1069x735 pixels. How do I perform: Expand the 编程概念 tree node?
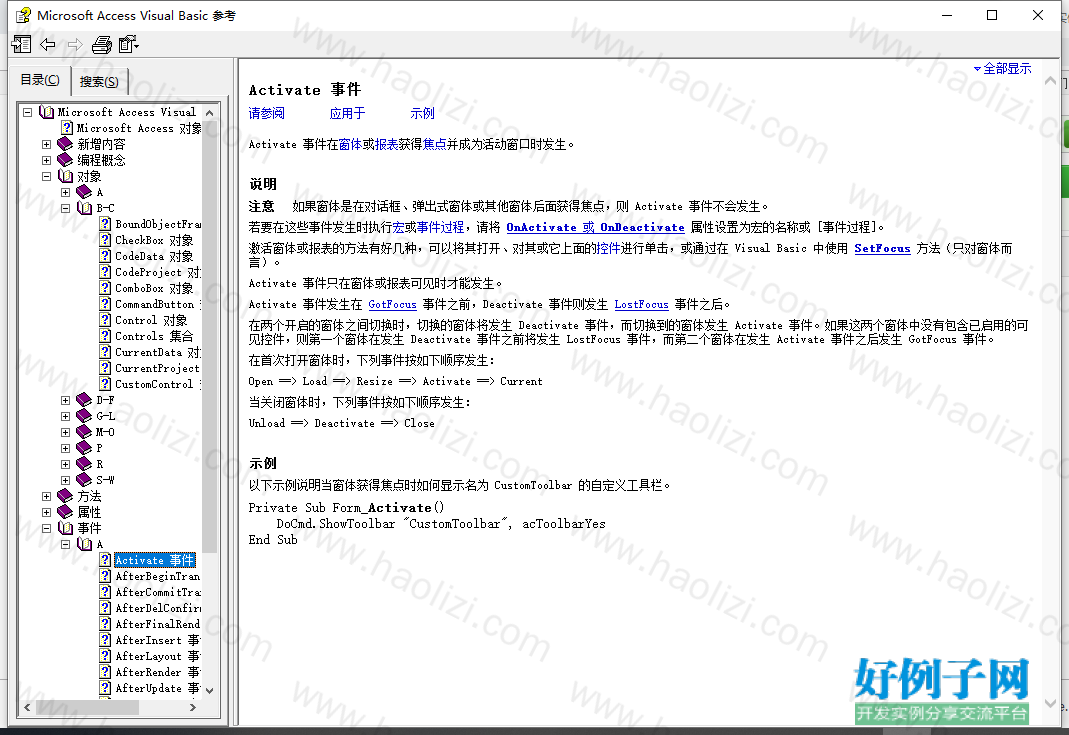coord(46,160)
